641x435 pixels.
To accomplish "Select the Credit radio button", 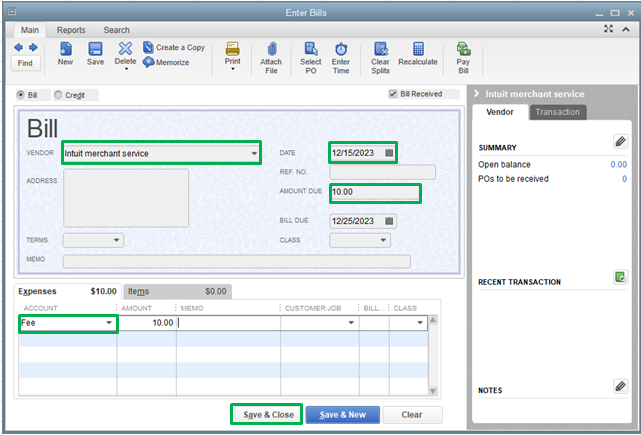I will [58, 95].
